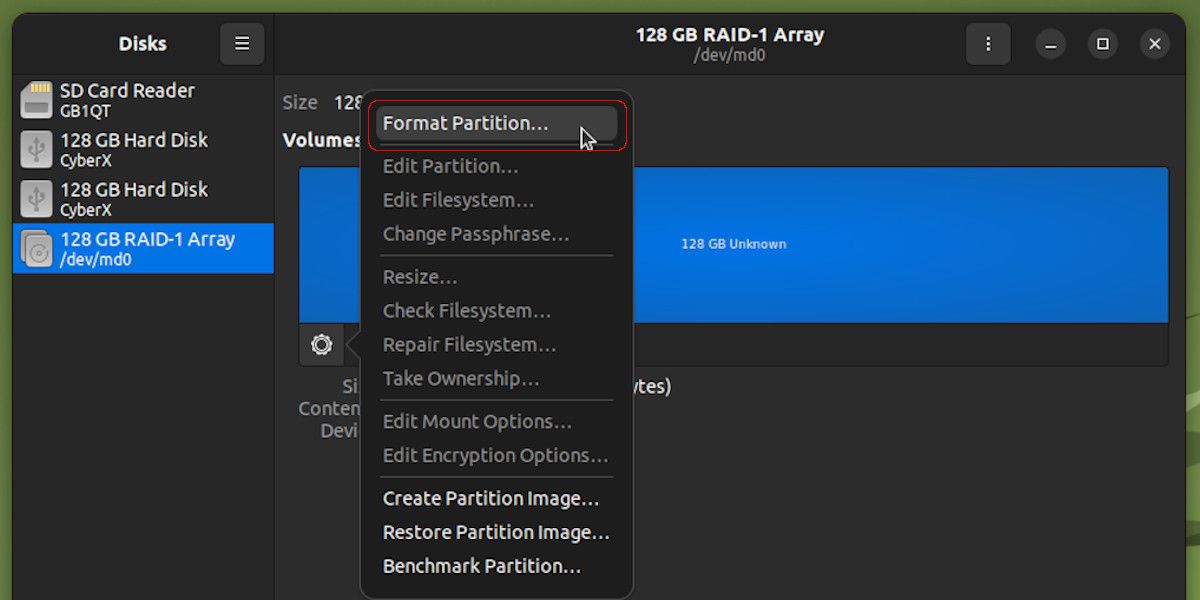
Task: Choose Repair Filesystem from the menu
Action: point(468,344)
